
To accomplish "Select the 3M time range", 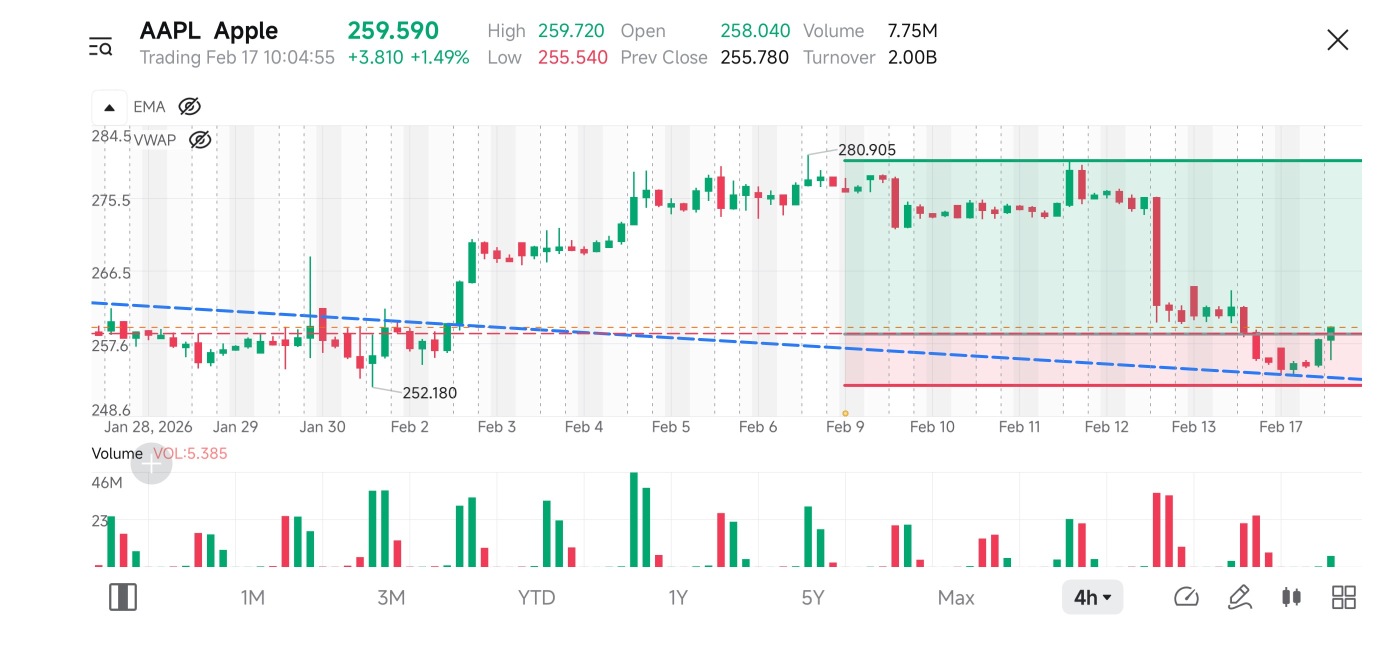I will (x=391, y=598).
